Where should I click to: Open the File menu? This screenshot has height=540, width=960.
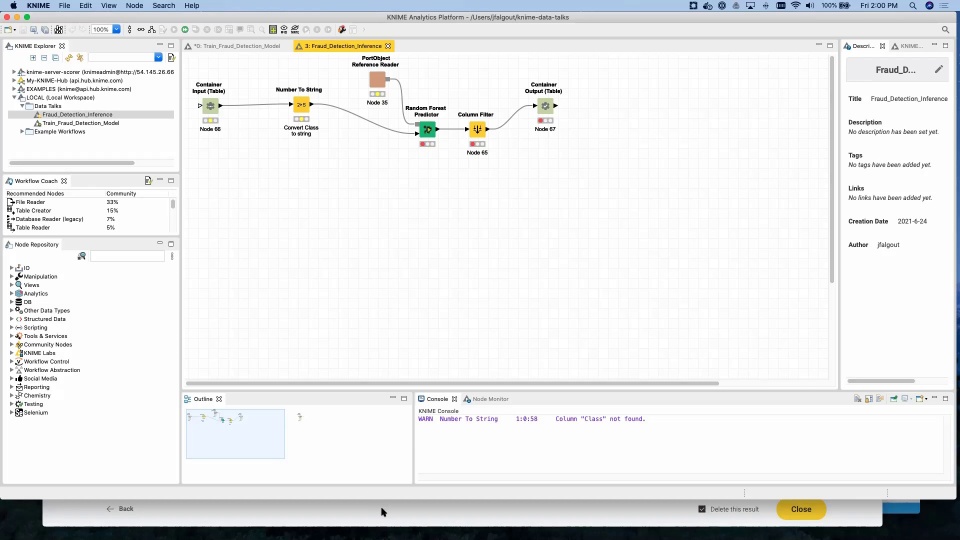(64, 6)
